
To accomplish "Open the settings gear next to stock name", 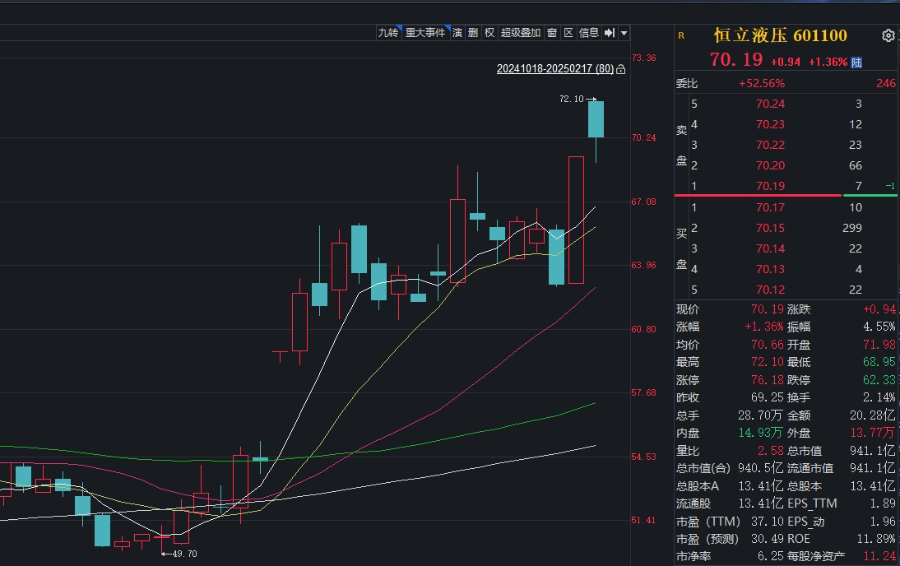I will (888, 35).
